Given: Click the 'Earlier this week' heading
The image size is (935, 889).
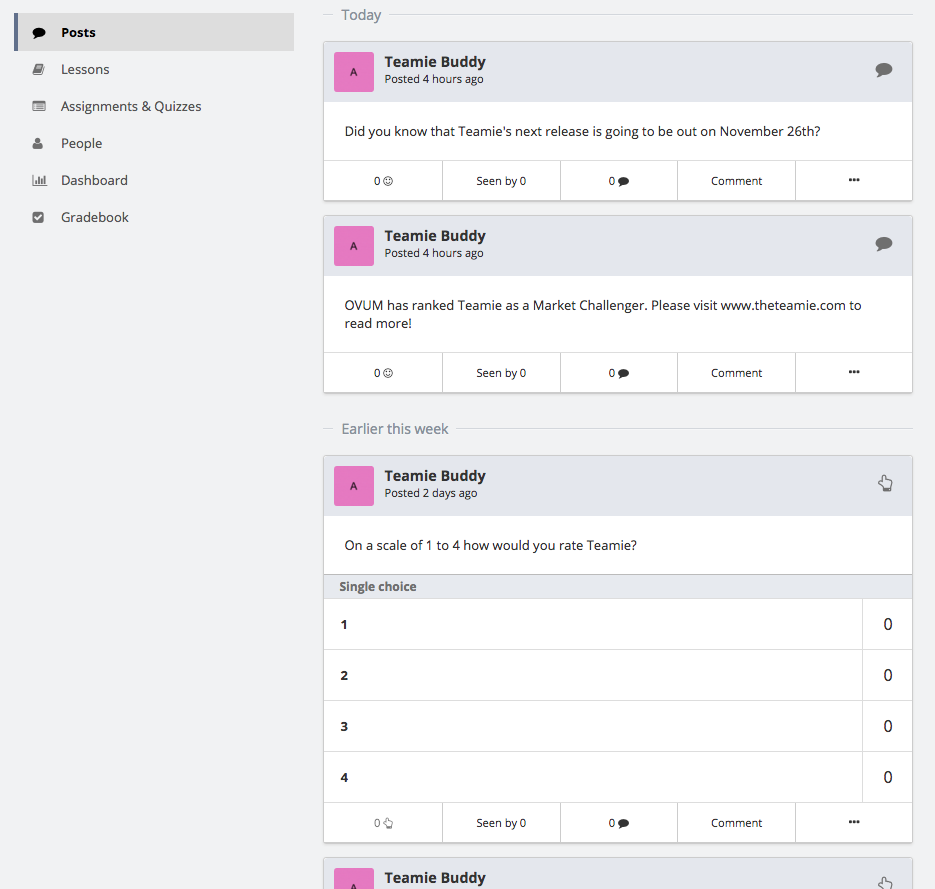Looking at the screenshot, I should point(395,429).
